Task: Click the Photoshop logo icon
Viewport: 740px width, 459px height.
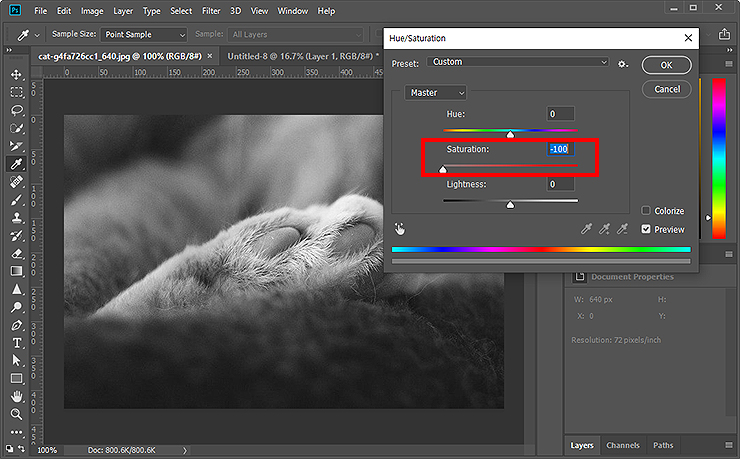Action: pos(15,10)
